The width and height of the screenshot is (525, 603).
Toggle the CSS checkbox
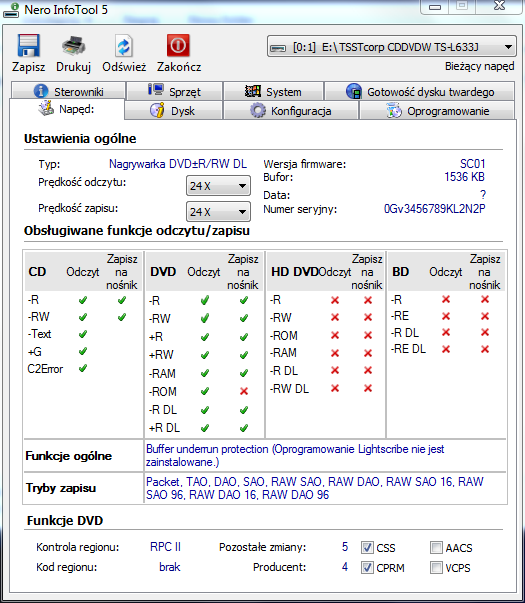367,547
